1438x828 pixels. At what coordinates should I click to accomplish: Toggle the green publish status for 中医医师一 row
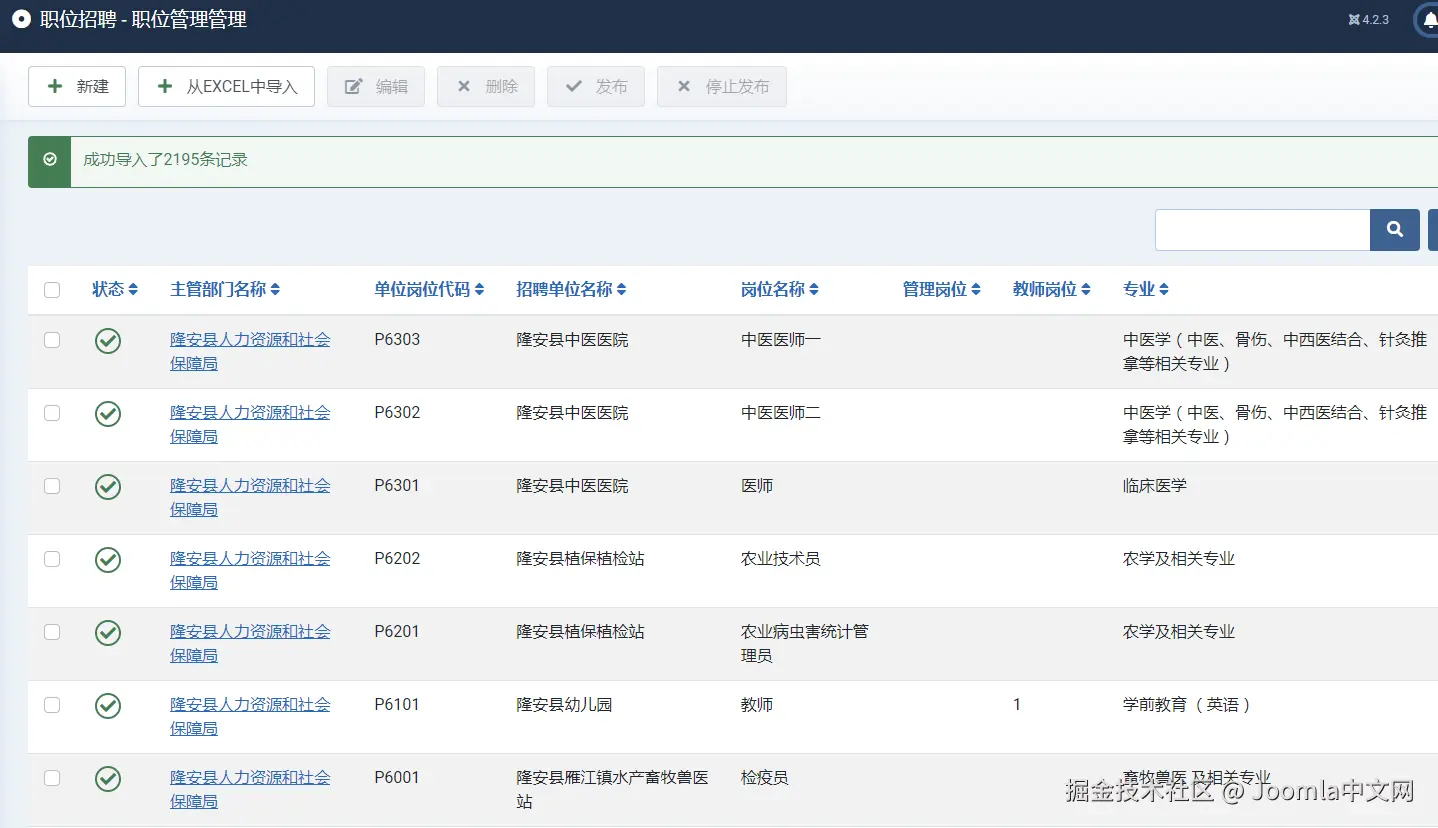click(107, 340)
